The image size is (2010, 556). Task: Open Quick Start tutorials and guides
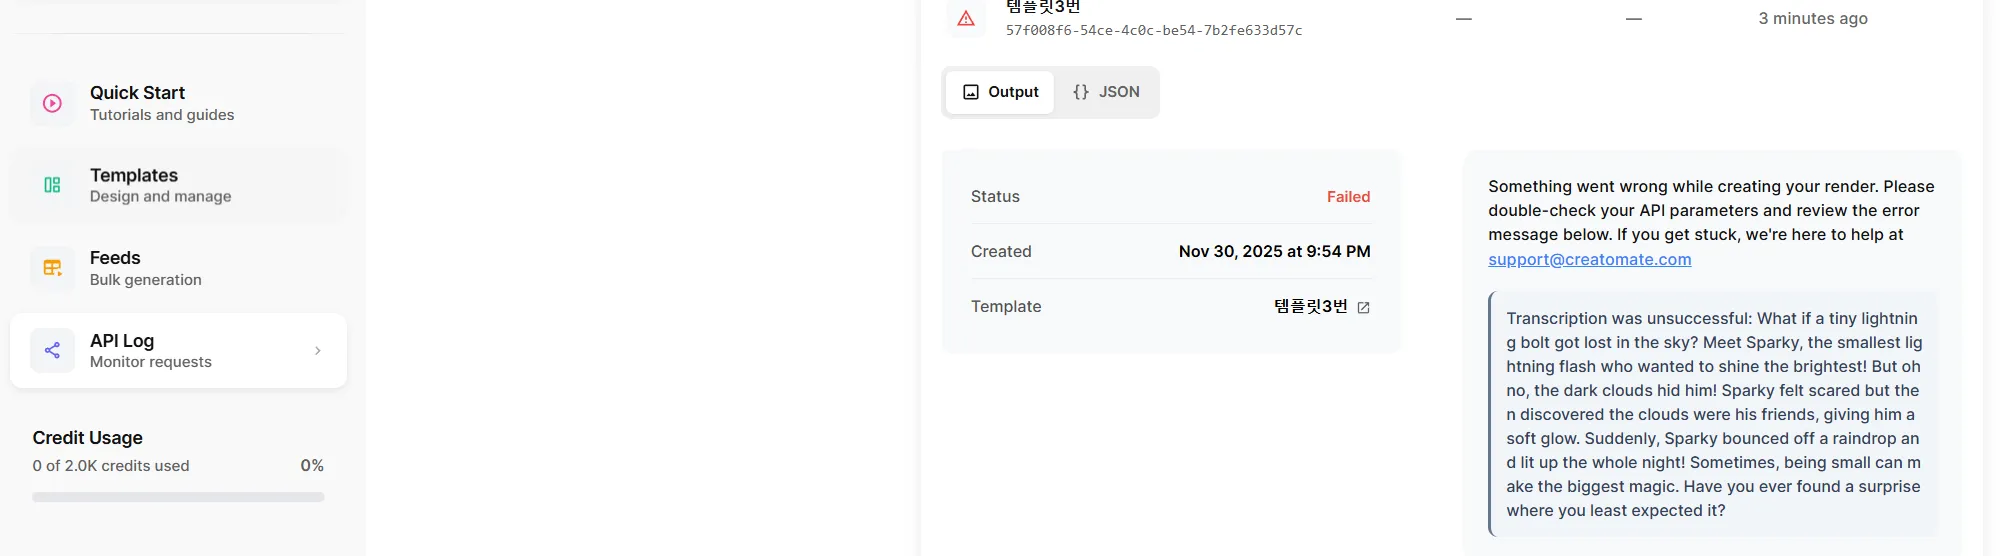[x=162, y=103]
